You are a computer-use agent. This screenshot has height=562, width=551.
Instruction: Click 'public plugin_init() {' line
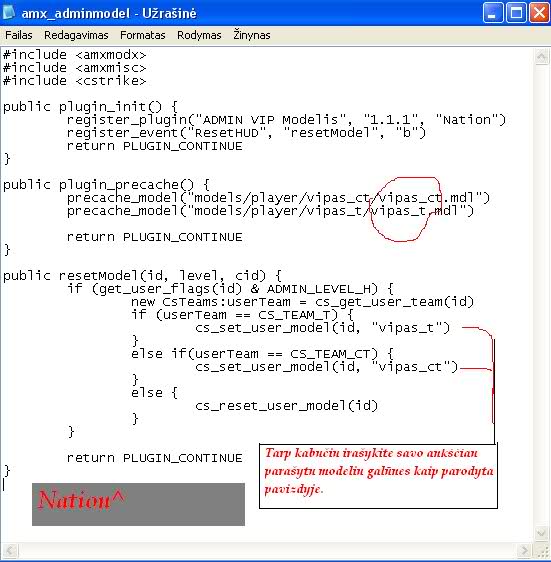pos(90,107)
